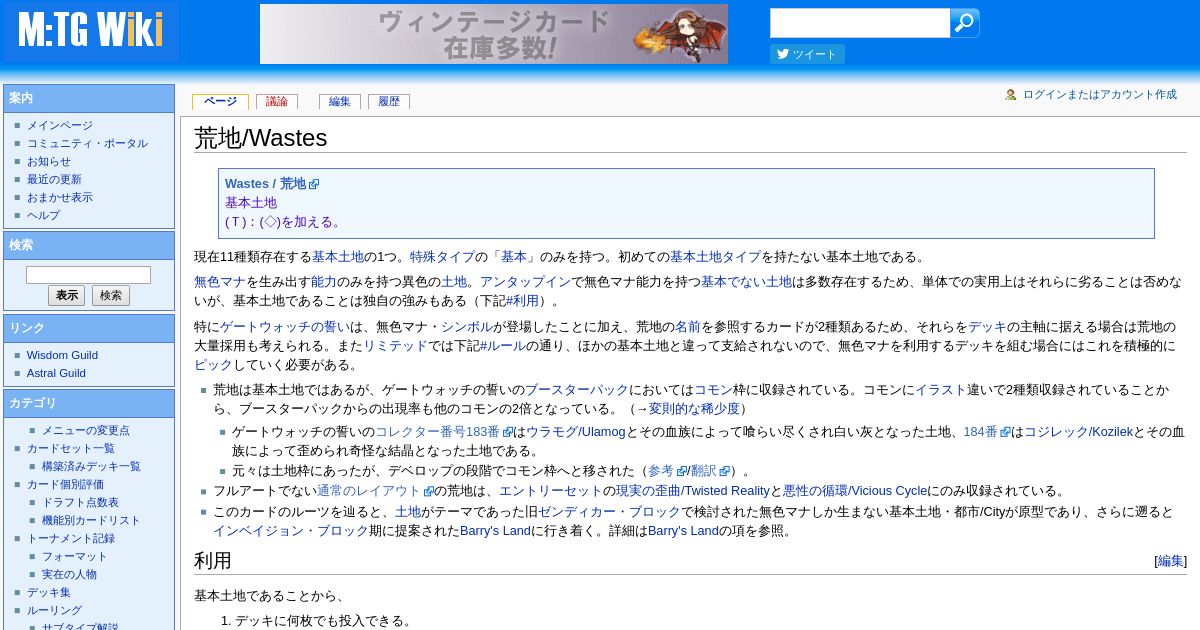Click 編集 link for 利用 section

coord(1170,562)
